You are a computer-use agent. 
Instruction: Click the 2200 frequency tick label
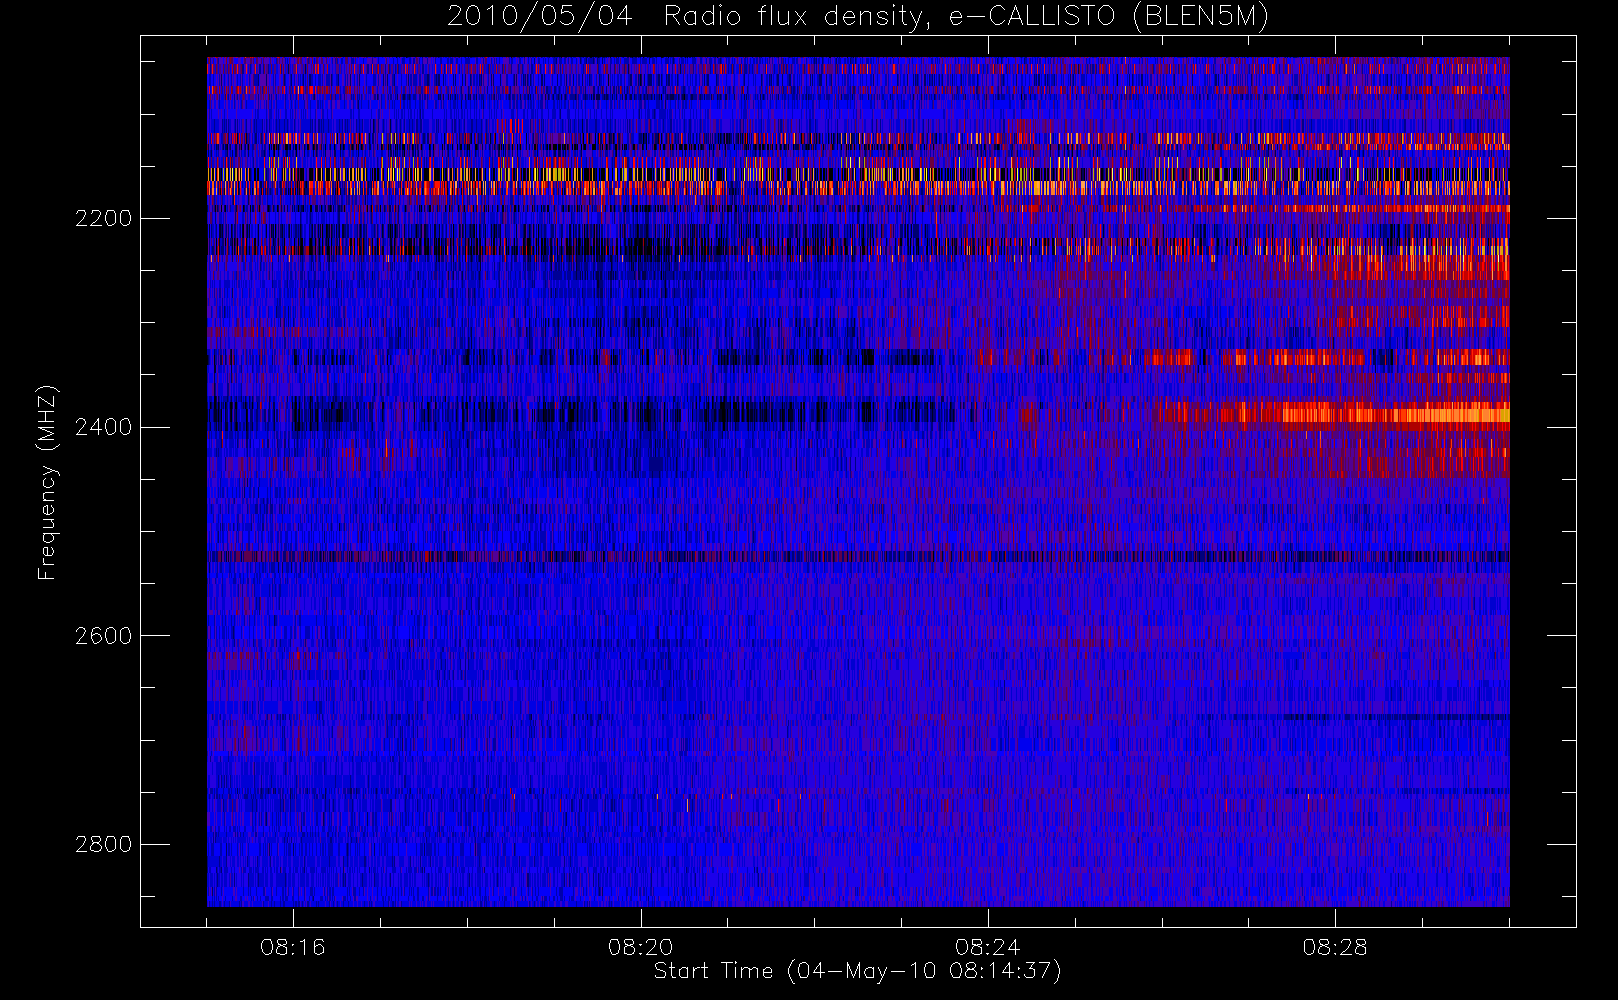click(103, 218)
